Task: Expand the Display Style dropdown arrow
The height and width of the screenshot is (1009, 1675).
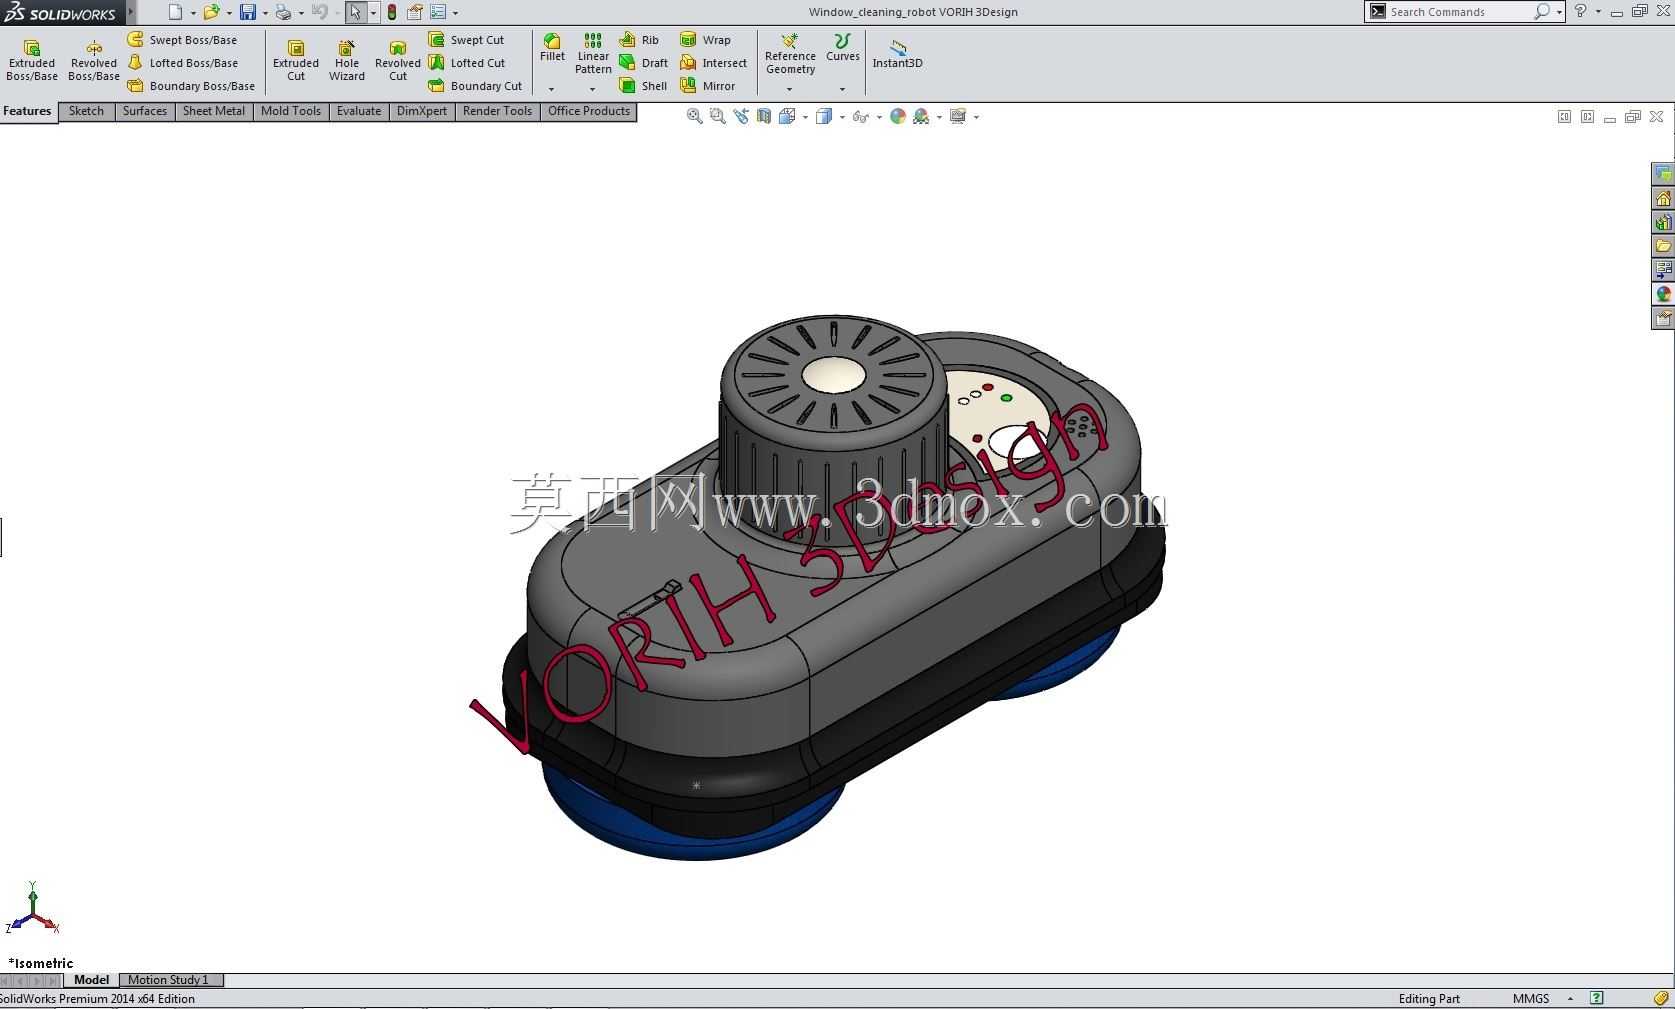Action: tap(842, 117)
